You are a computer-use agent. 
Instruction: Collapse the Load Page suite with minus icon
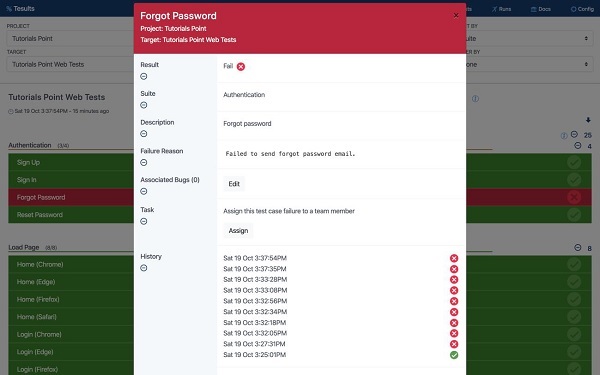pos(578,248)
